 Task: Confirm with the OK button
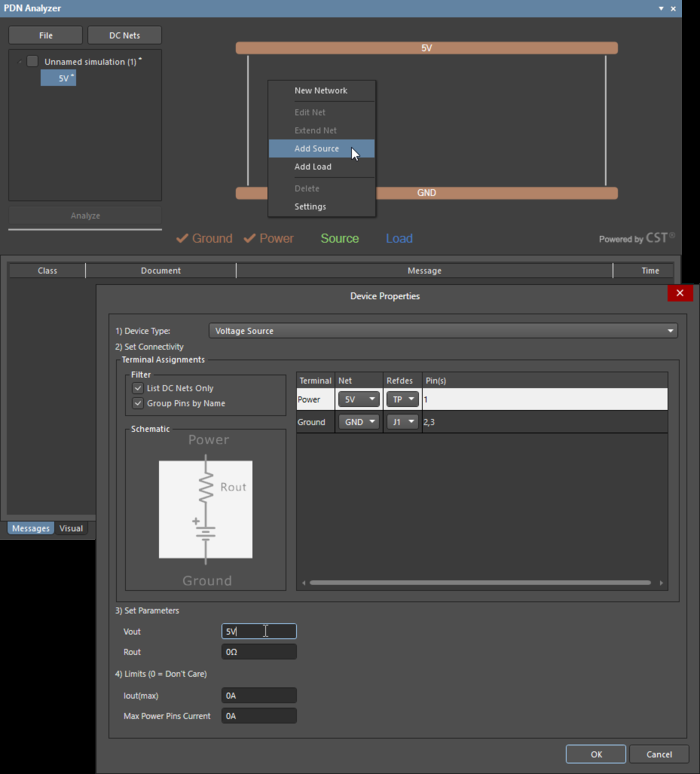click(596, 754)
